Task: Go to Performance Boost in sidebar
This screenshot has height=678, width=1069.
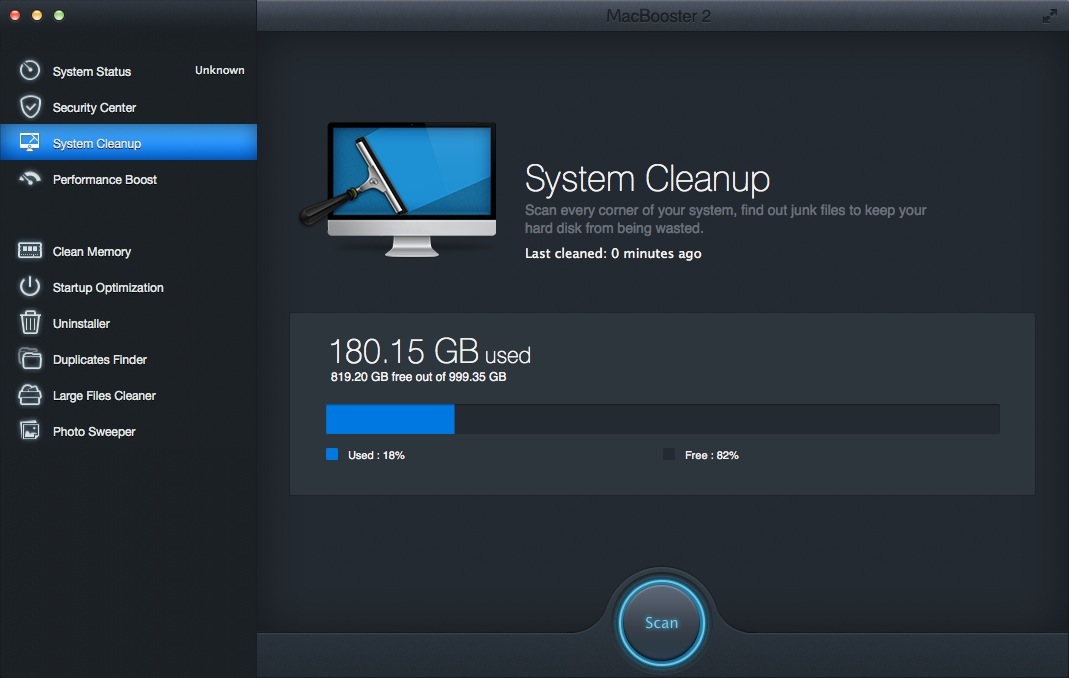Action: click(105, 179)
